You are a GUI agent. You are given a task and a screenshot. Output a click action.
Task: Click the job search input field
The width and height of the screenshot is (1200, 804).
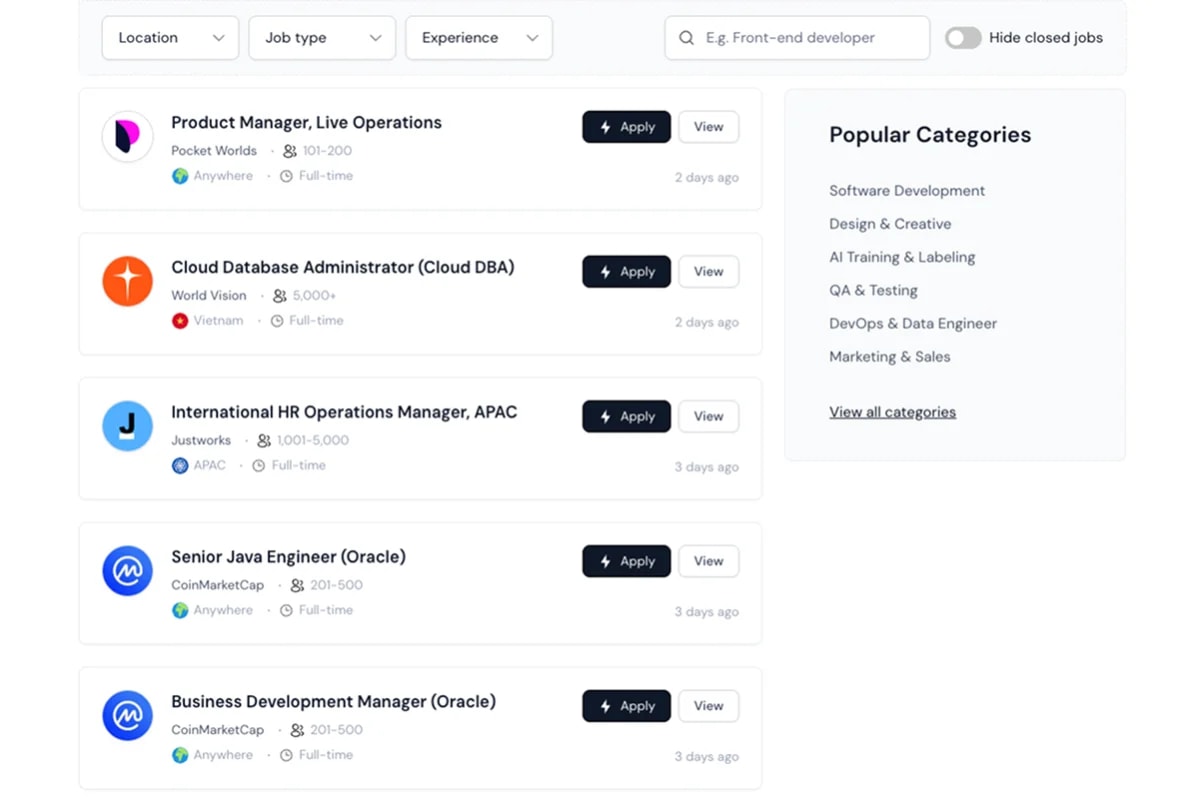(x=810, y=38)
